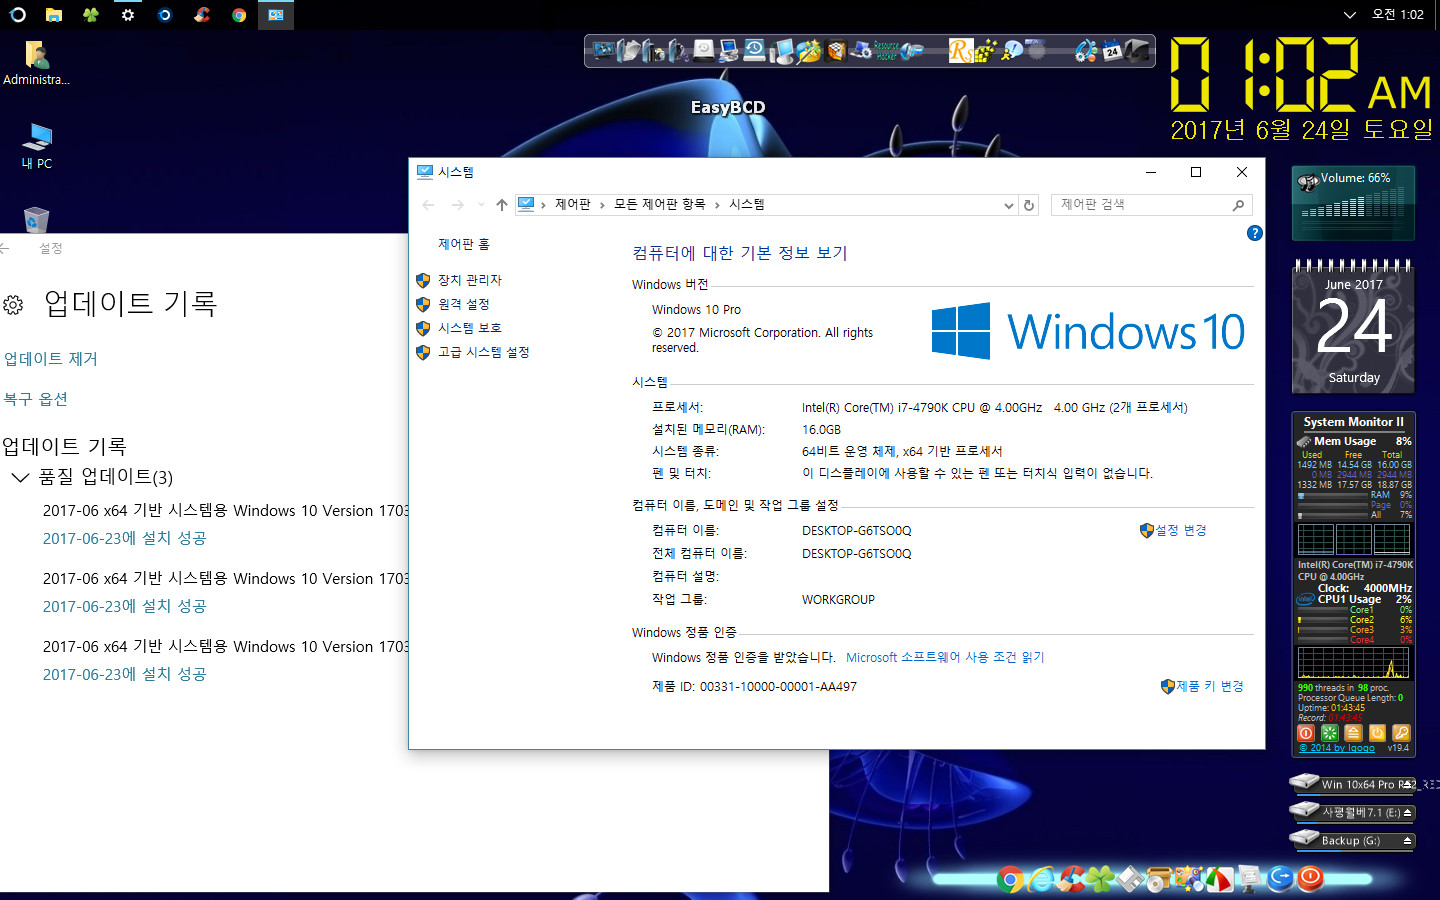
Task: Open the box with CD installer icon in dock
Action: pyautogui.click(x=1160, y=879)
